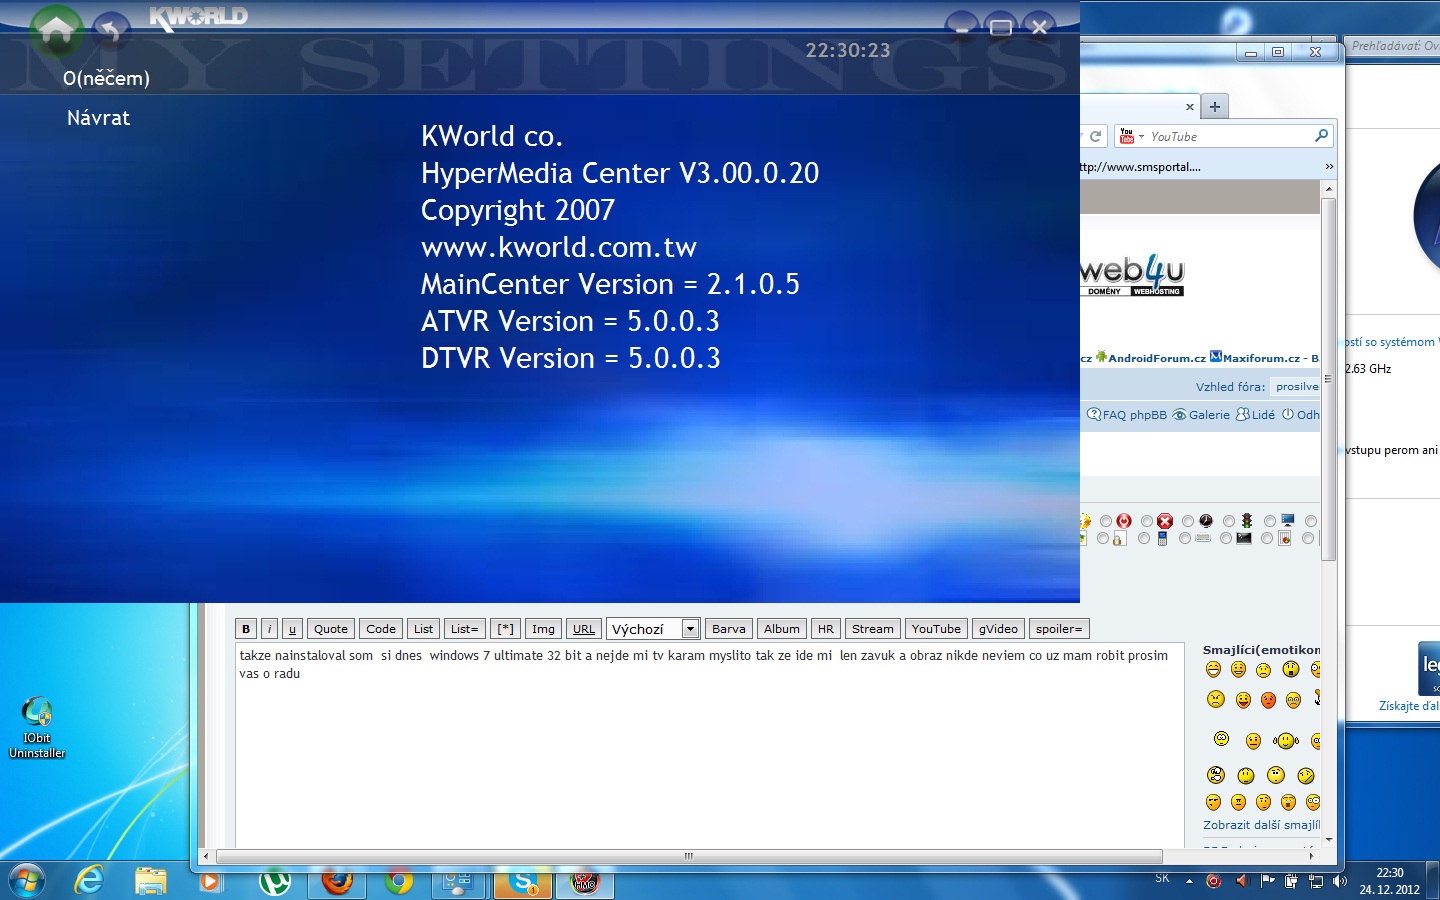This screenshot has width=1440, height=900.
Task: Click the horizontal scrollbar below the message editor
Action: pos(689,856)
